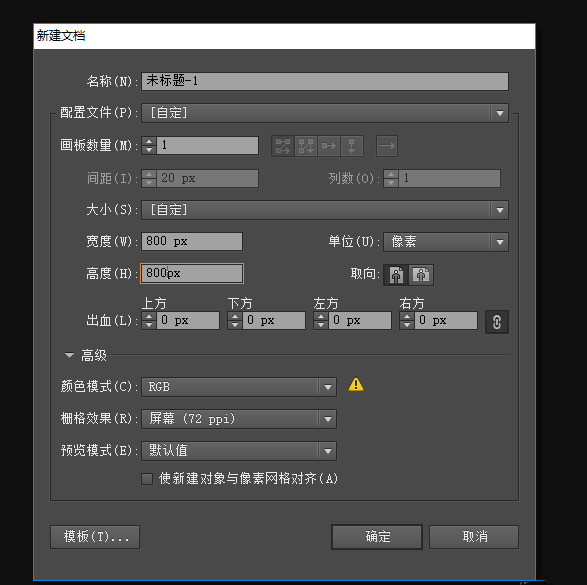Select grid by row artboard layout icon

[x=283, y=146]
